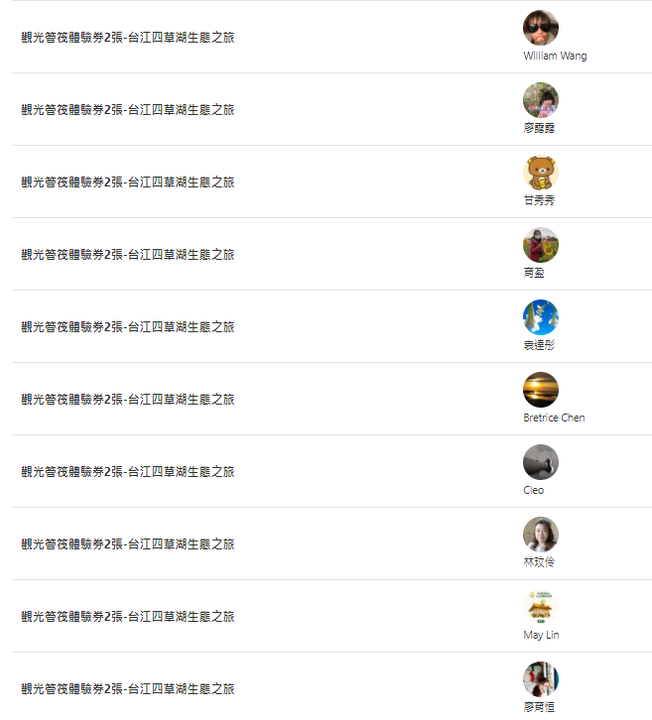
Task: Click the avatar directly below William Wang's row
Action: click(x=540, y=100)
